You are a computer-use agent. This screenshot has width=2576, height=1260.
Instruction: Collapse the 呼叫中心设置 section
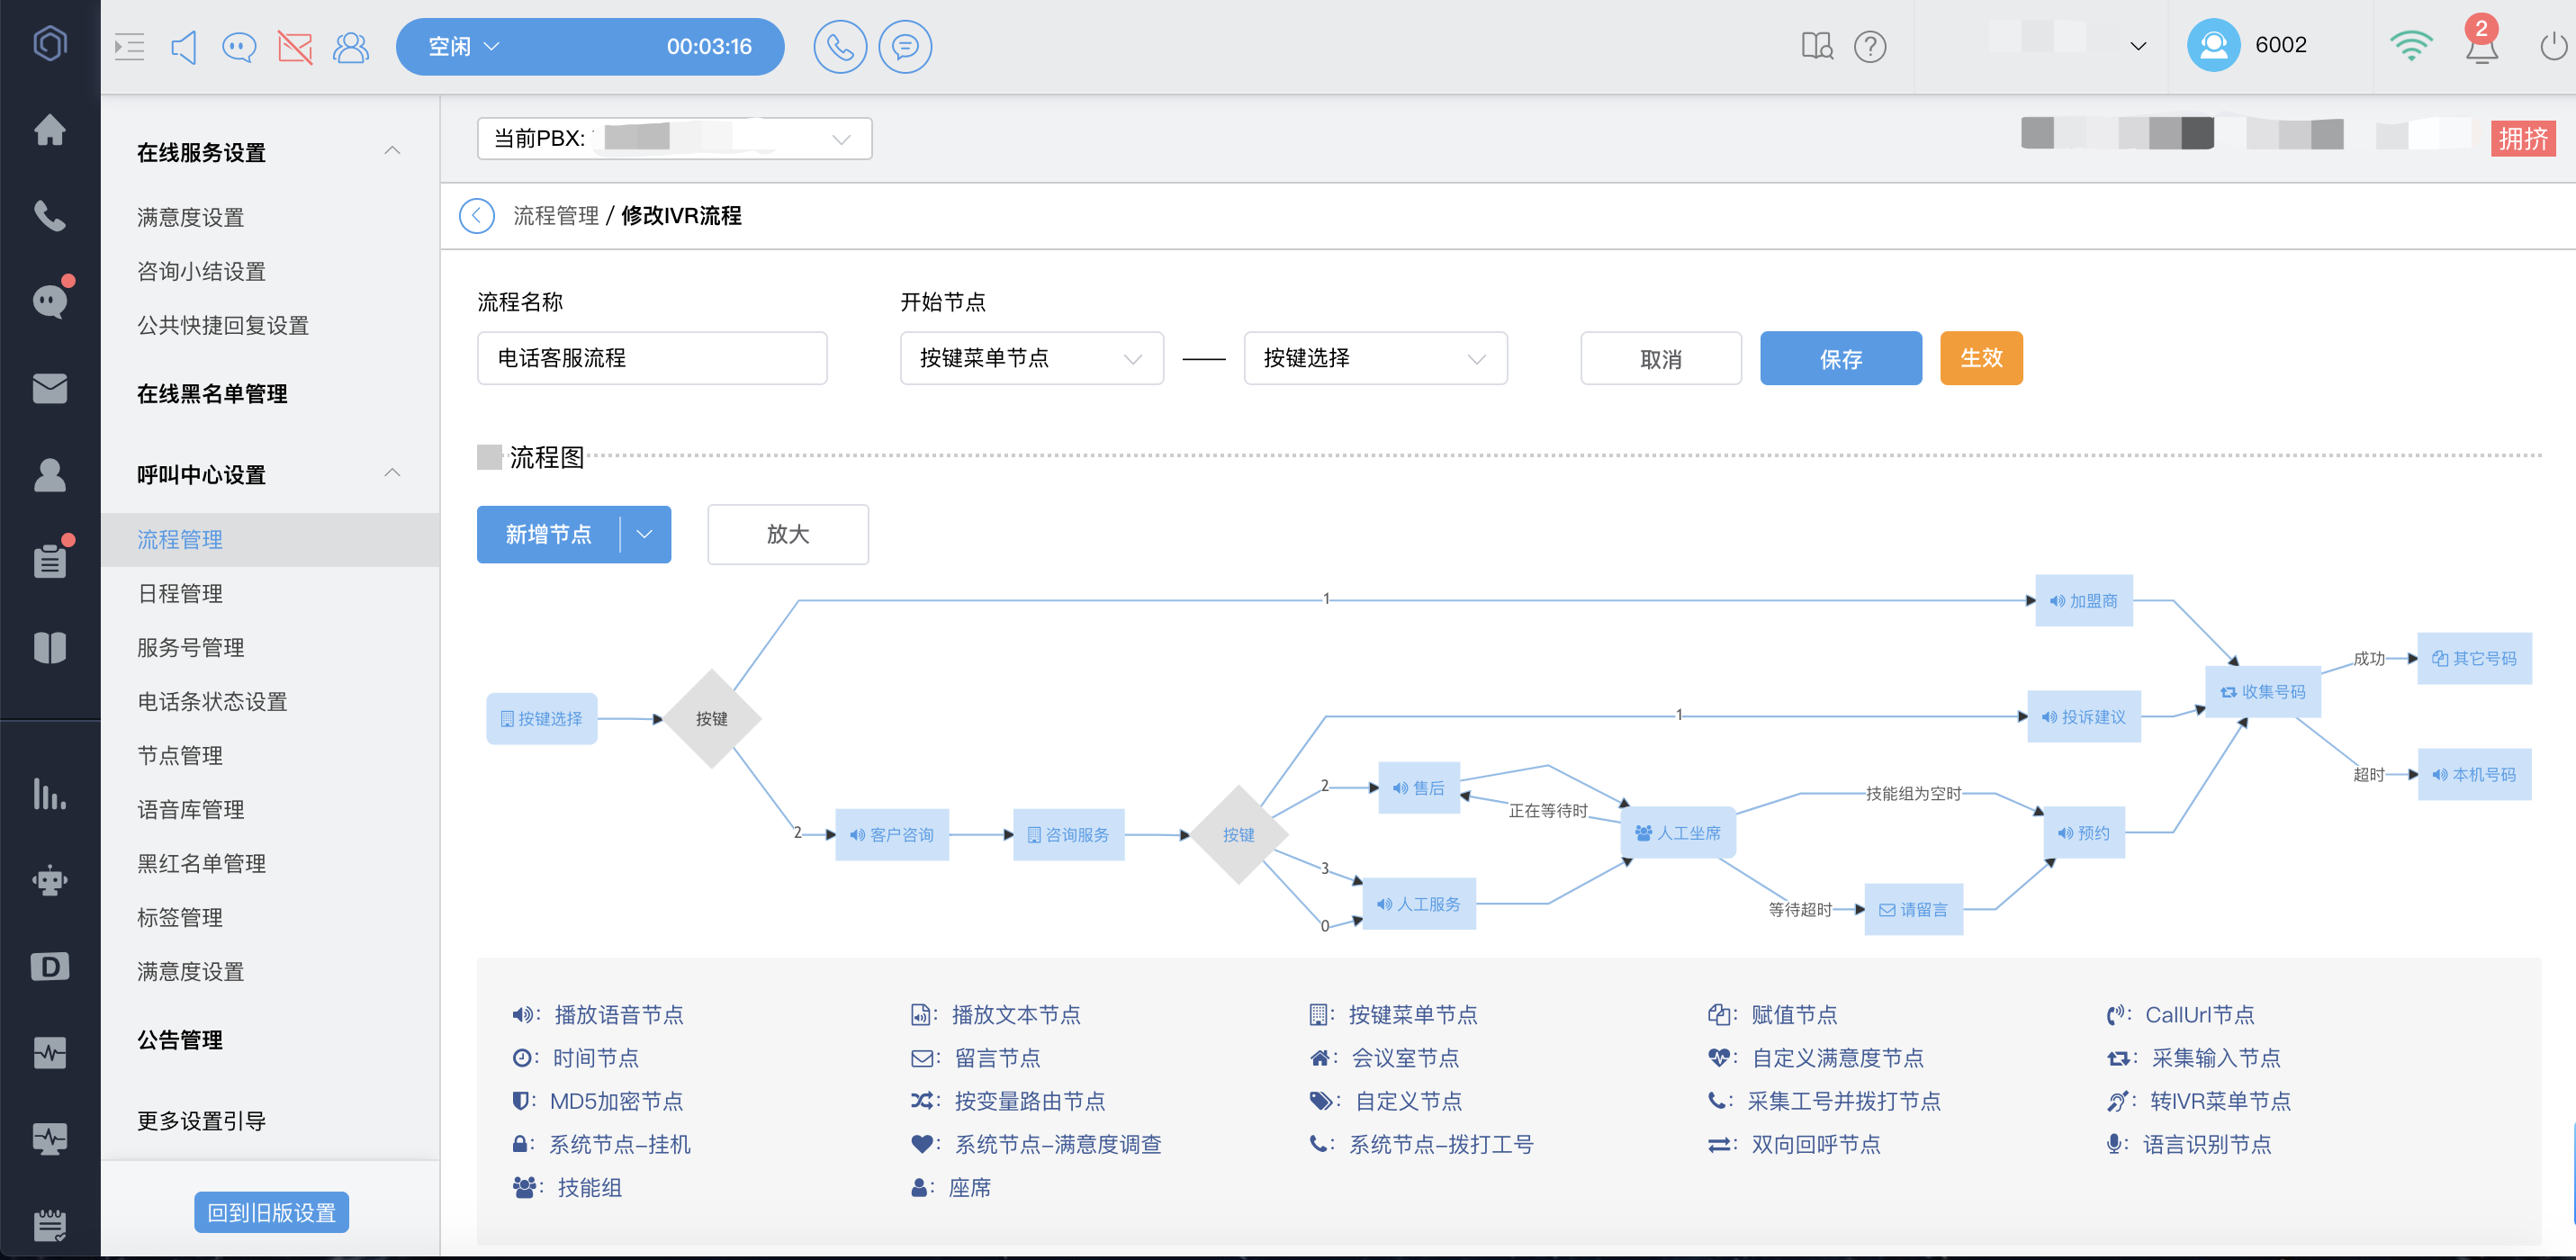click(x=393, y=473)
